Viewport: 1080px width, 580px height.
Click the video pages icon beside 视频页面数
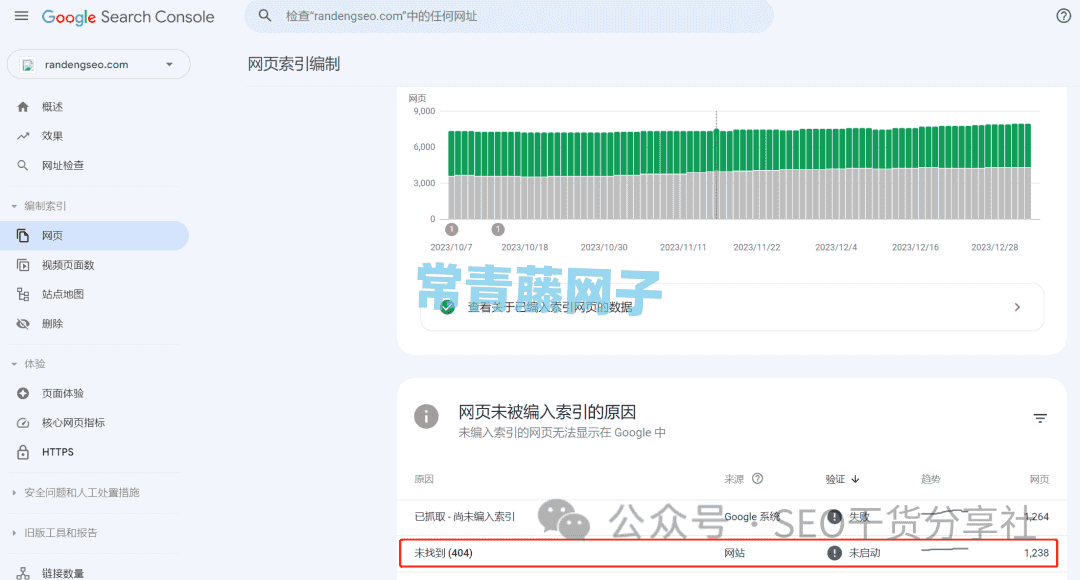[x=23, y=265]
